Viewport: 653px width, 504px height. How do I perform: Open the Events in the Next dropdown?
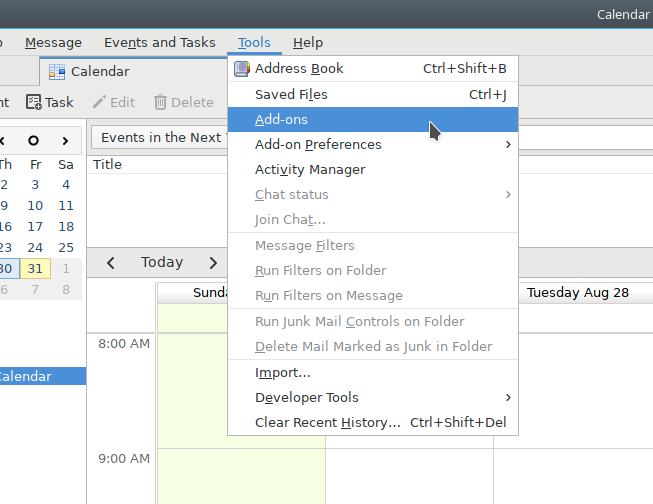click(x=160, y=137)
